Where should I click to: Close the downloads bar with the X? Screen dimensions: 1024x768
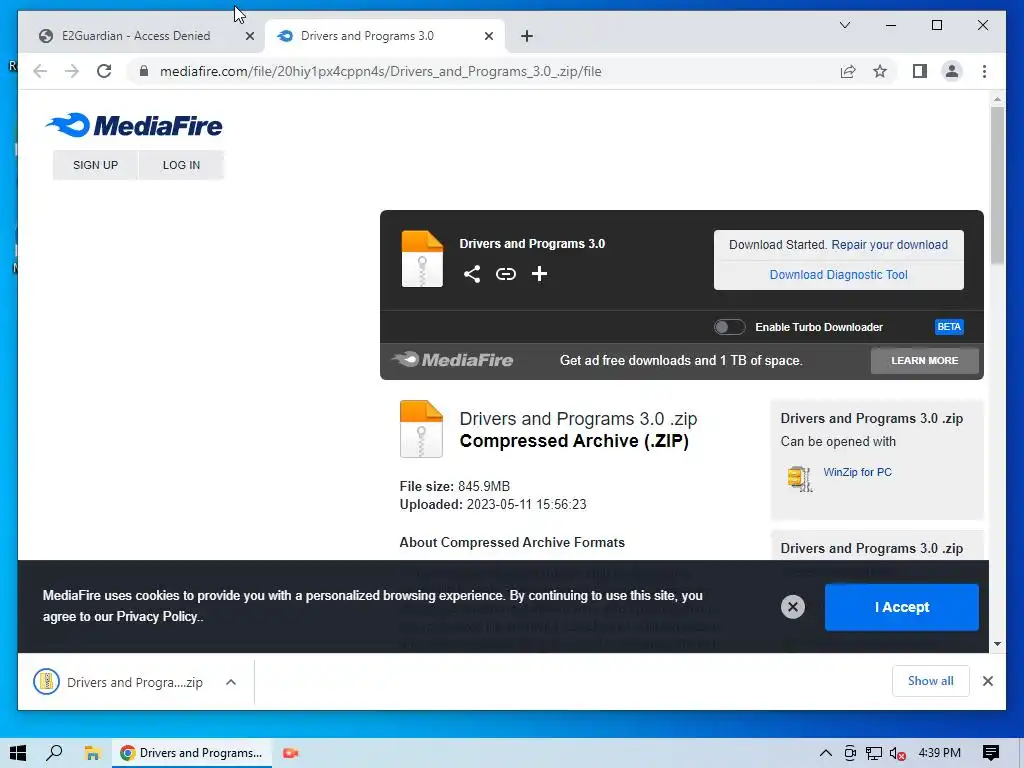click(x=987, y=681)
